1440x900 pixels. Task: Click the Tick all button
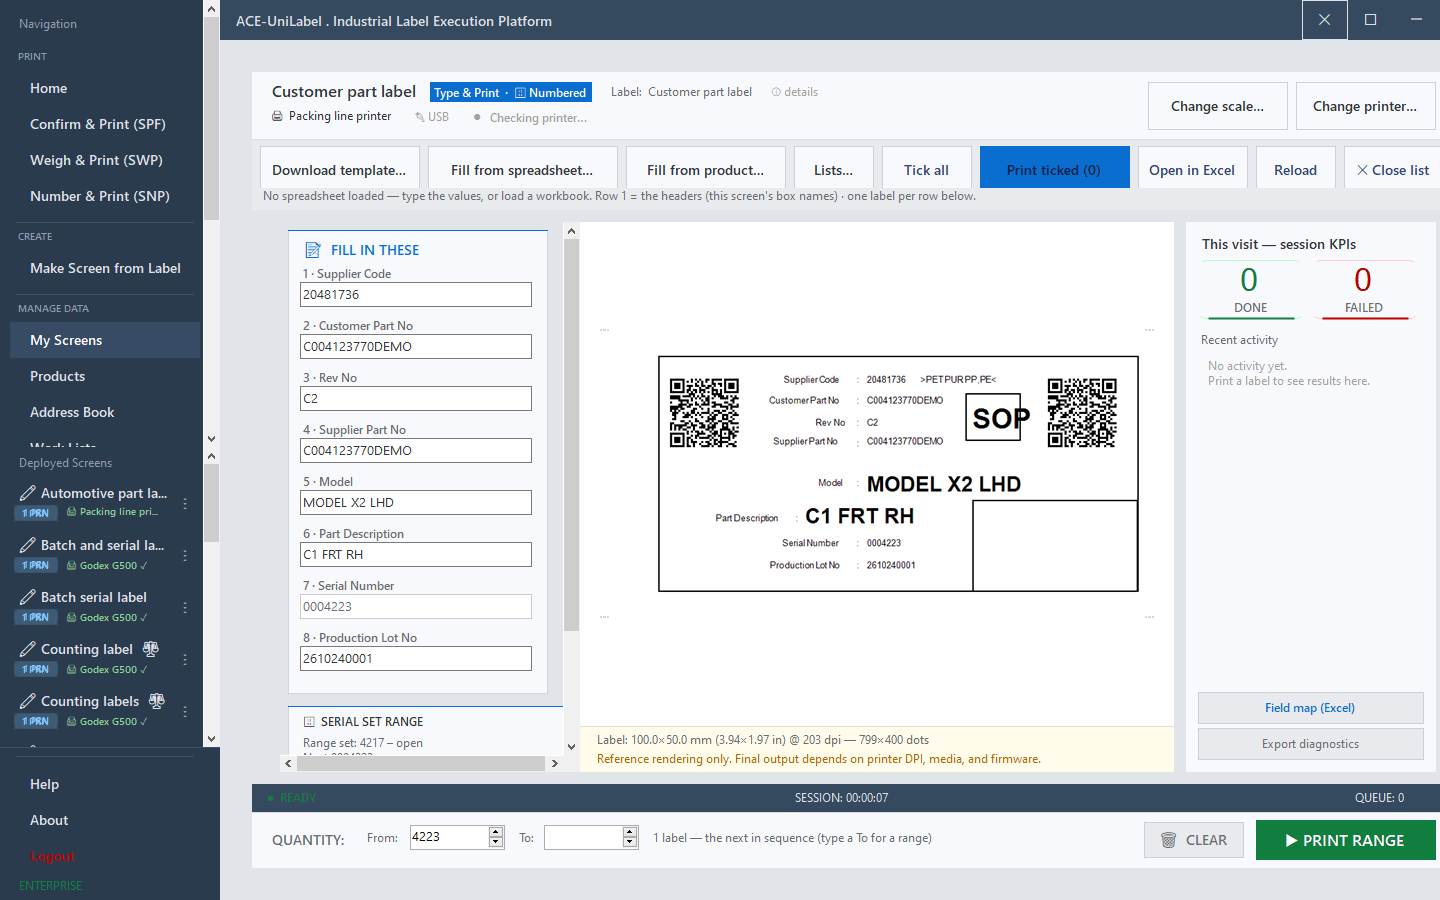point(926,168)
